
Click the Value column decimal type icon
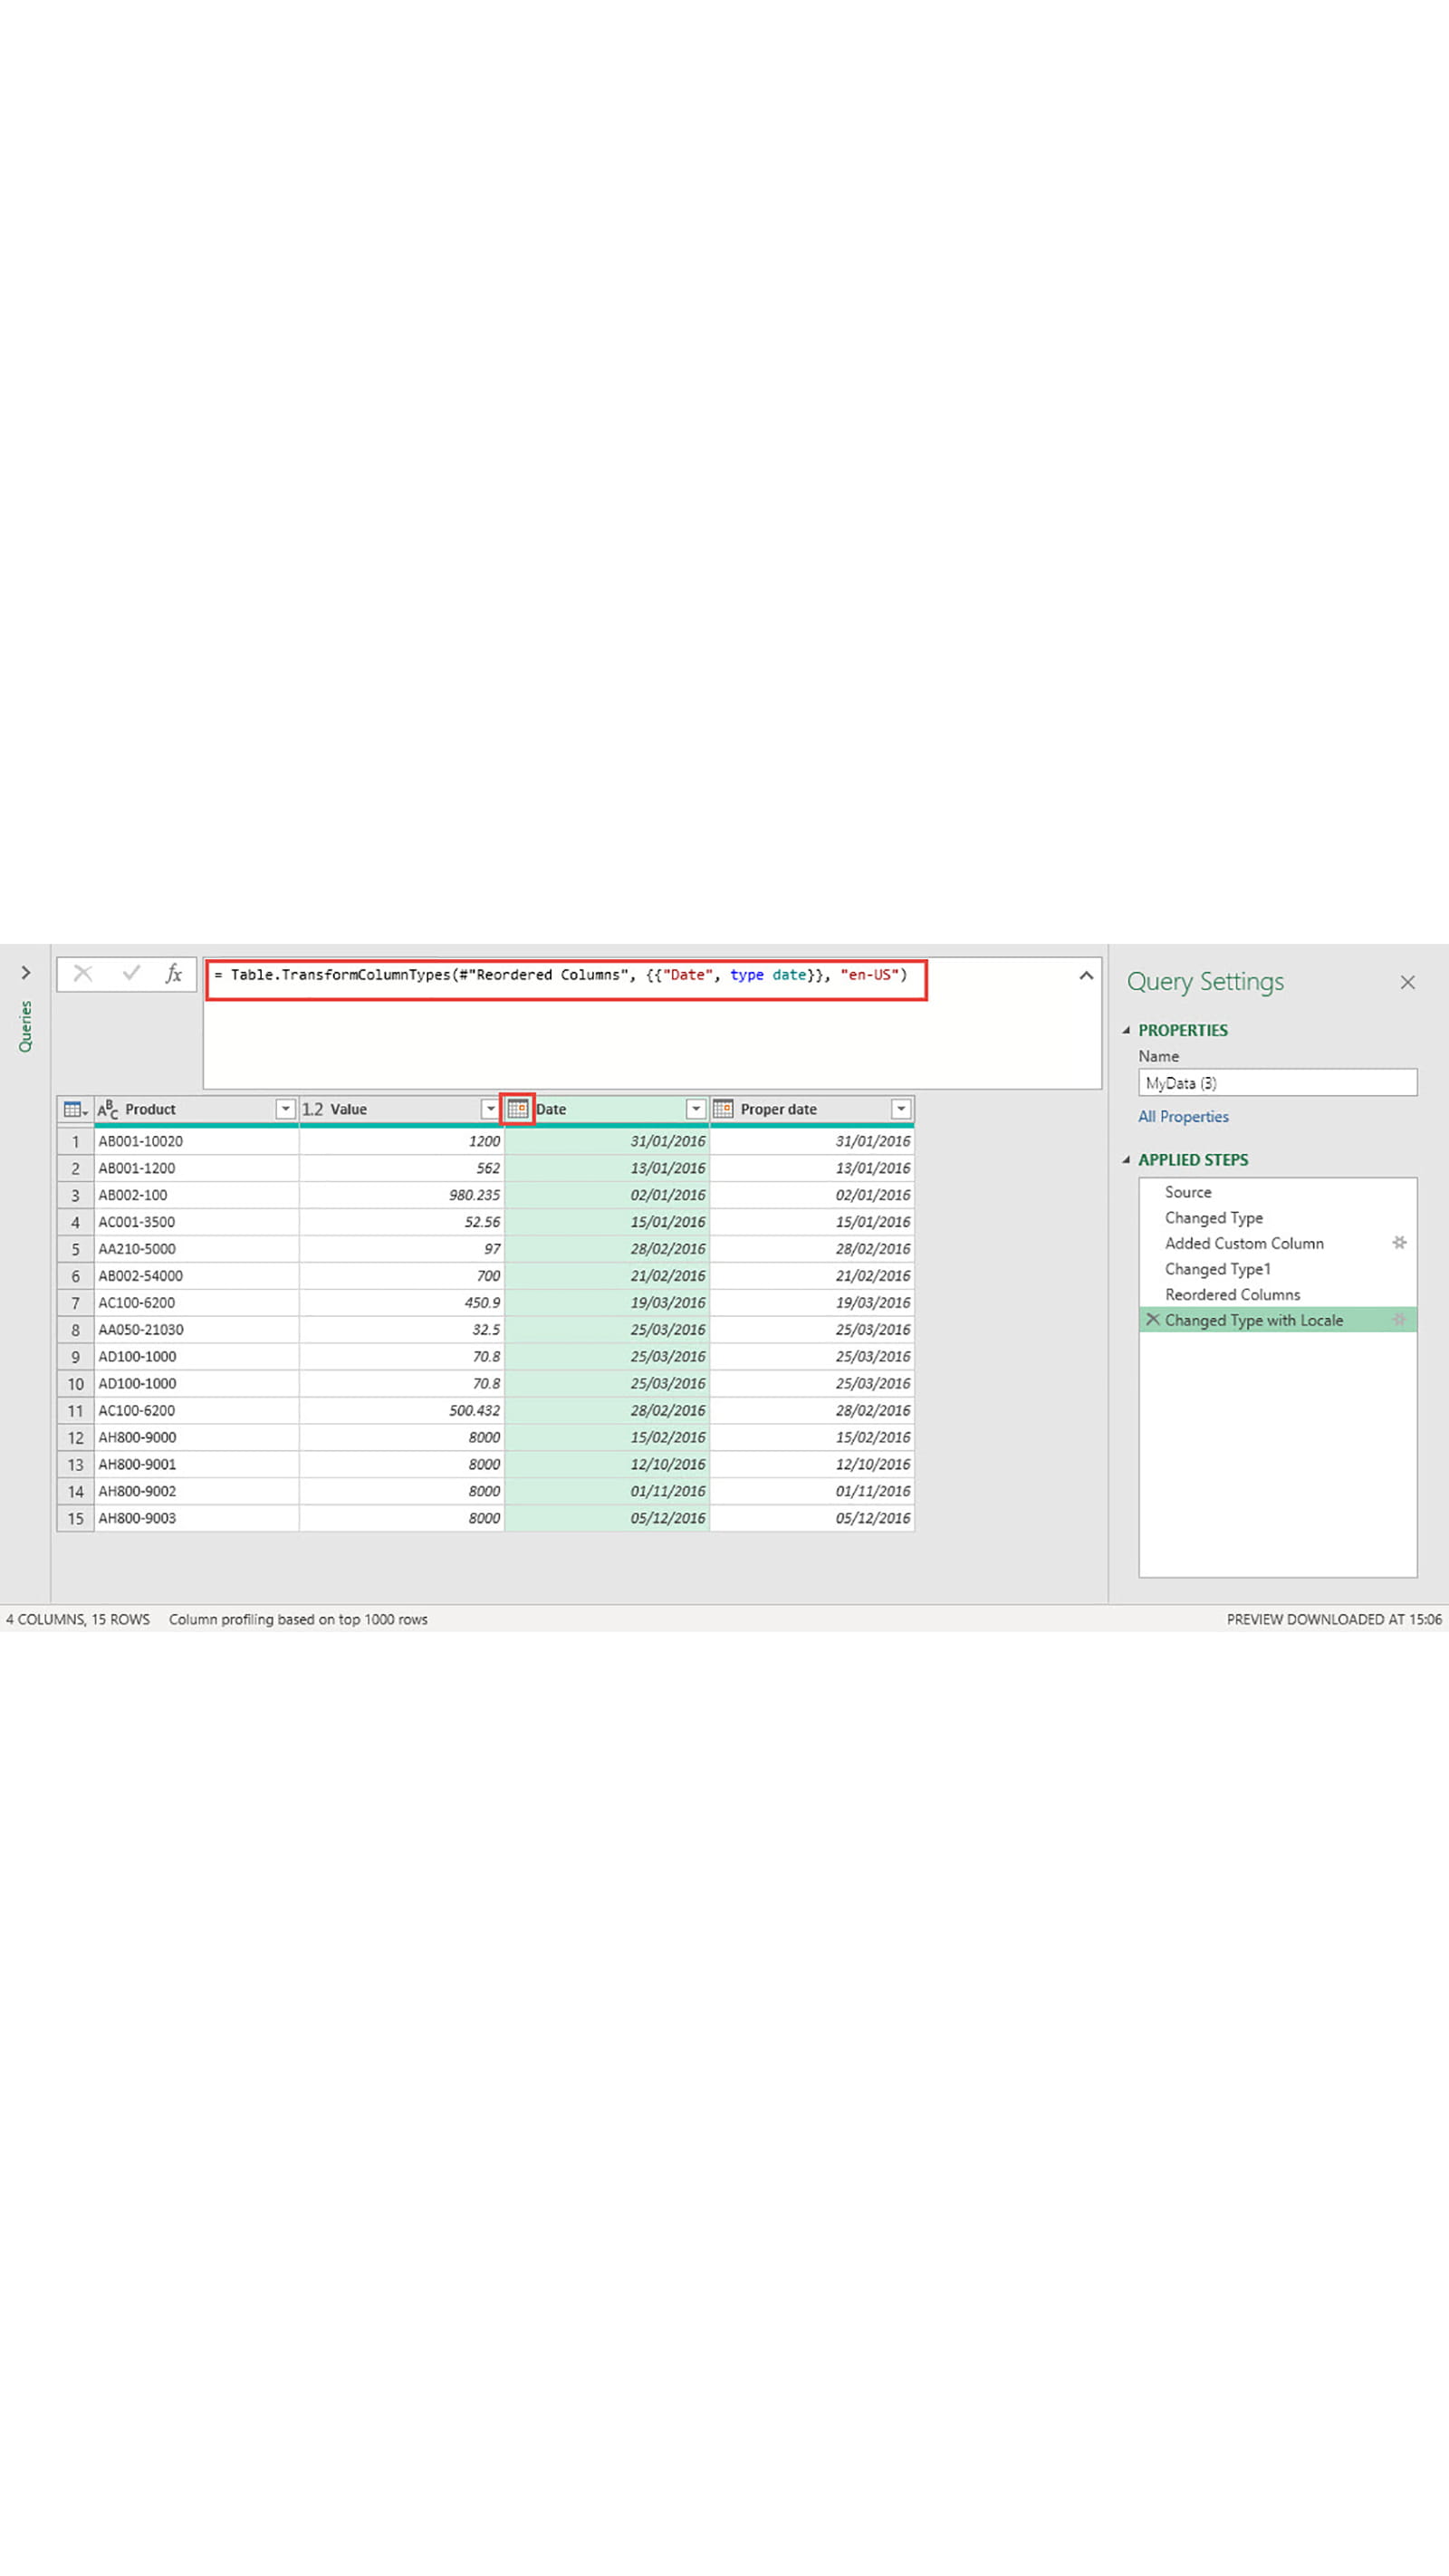313,1108
